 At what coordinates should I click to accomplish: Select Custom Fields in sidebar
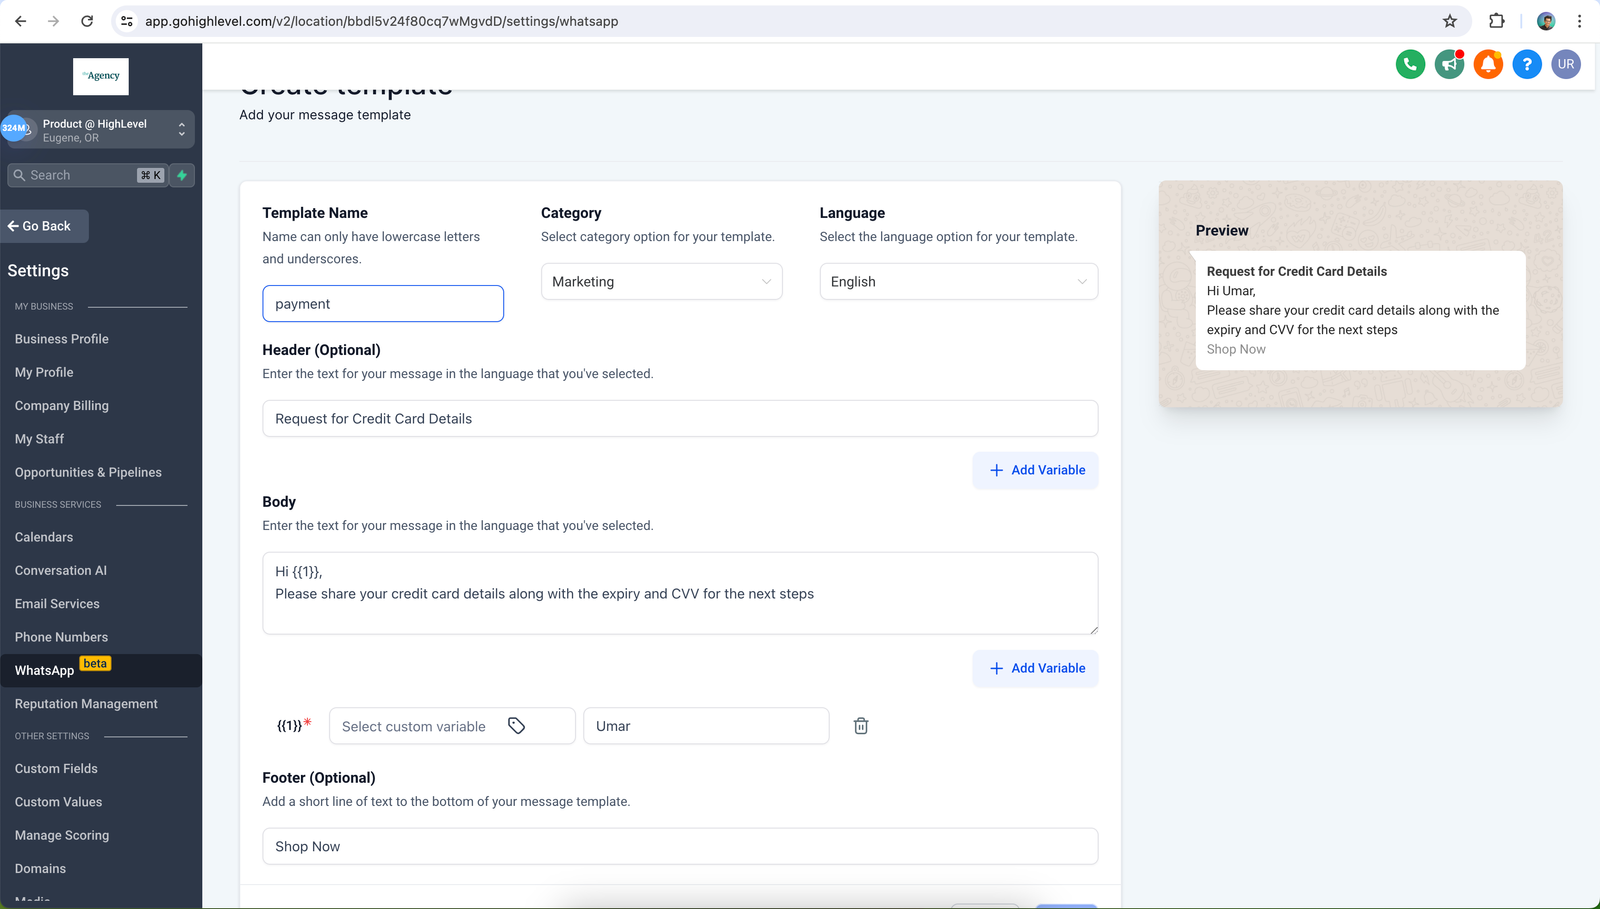[x=56, y=768]
